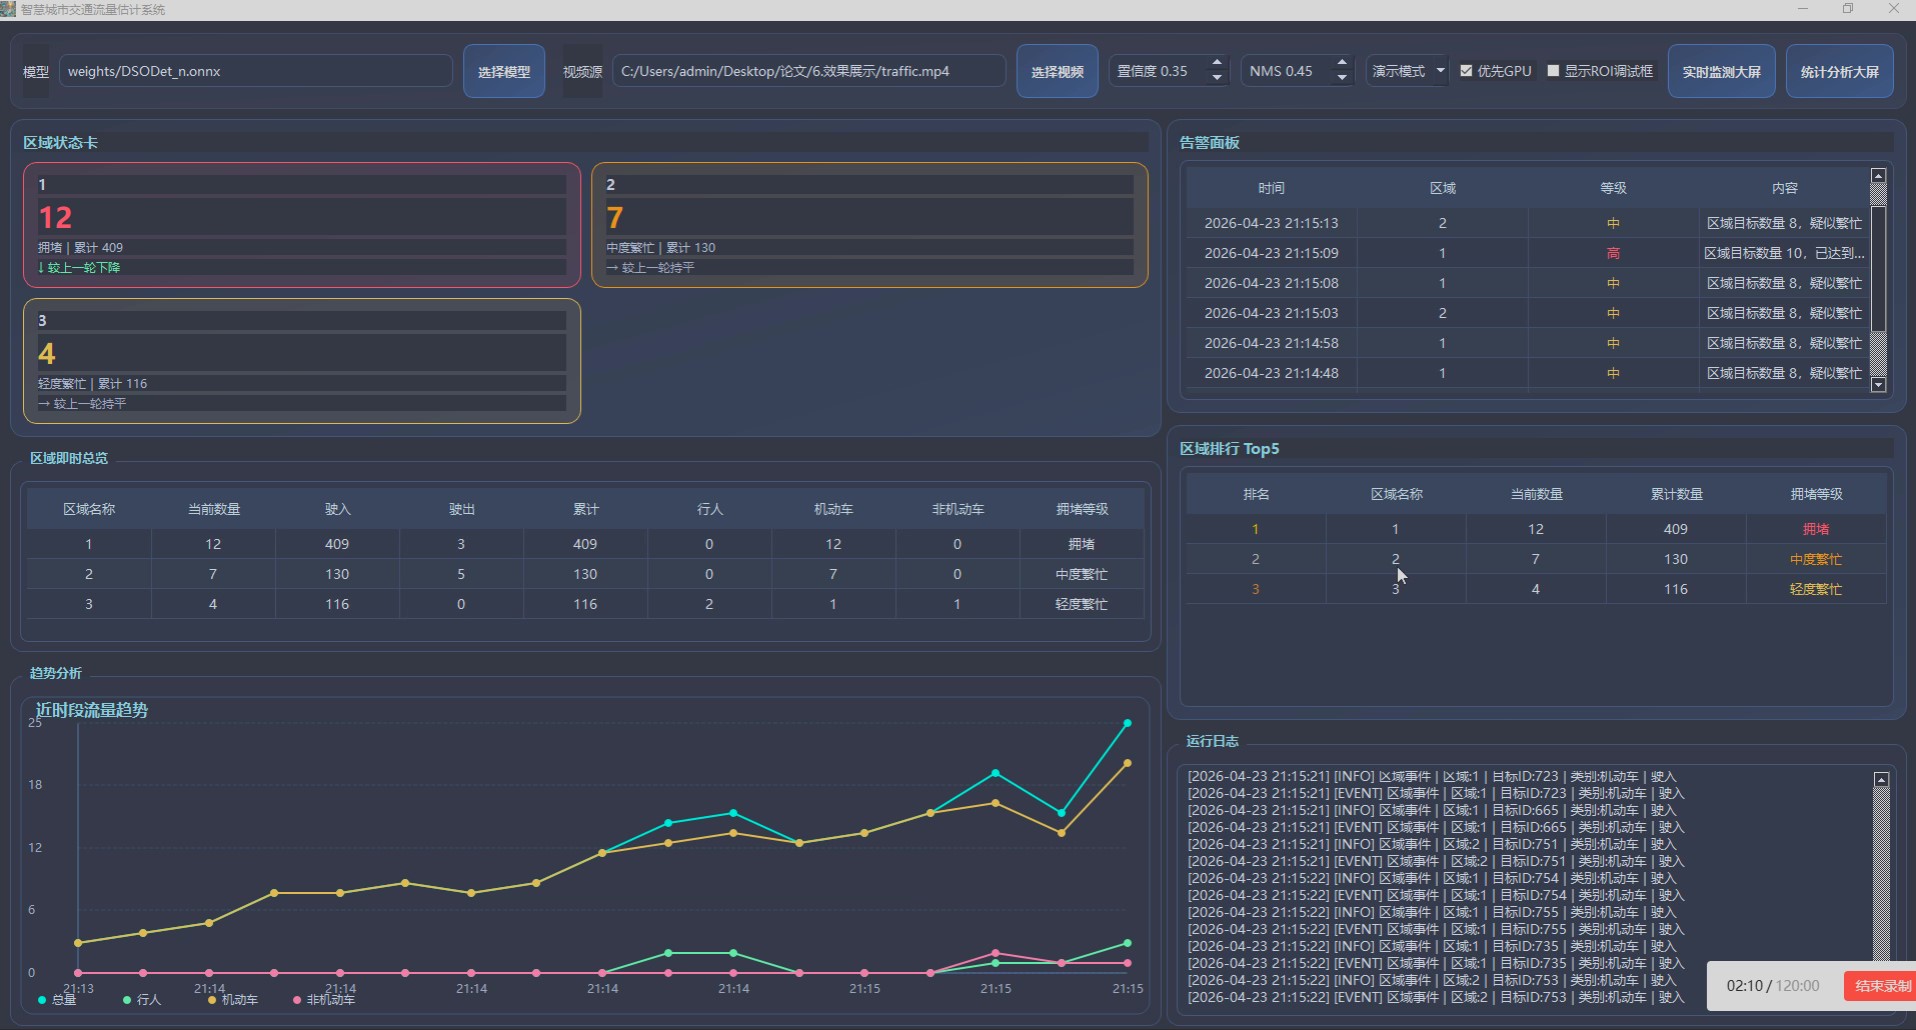Click 当前数量 header in the 区域即时总览 table
The image size is (1916, 1030).
coord(213,509)
